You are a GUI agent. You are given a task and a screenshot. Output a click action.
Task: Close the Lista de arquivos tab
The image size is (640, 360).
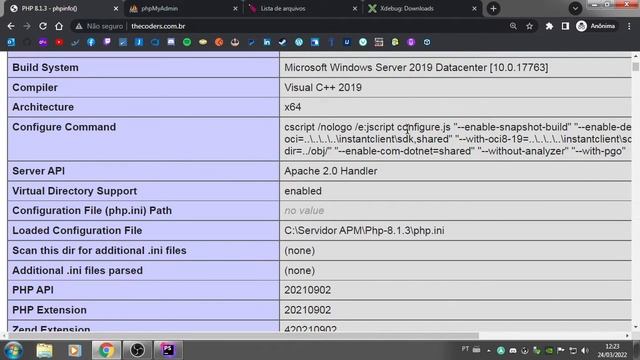[x=355, y=9]
